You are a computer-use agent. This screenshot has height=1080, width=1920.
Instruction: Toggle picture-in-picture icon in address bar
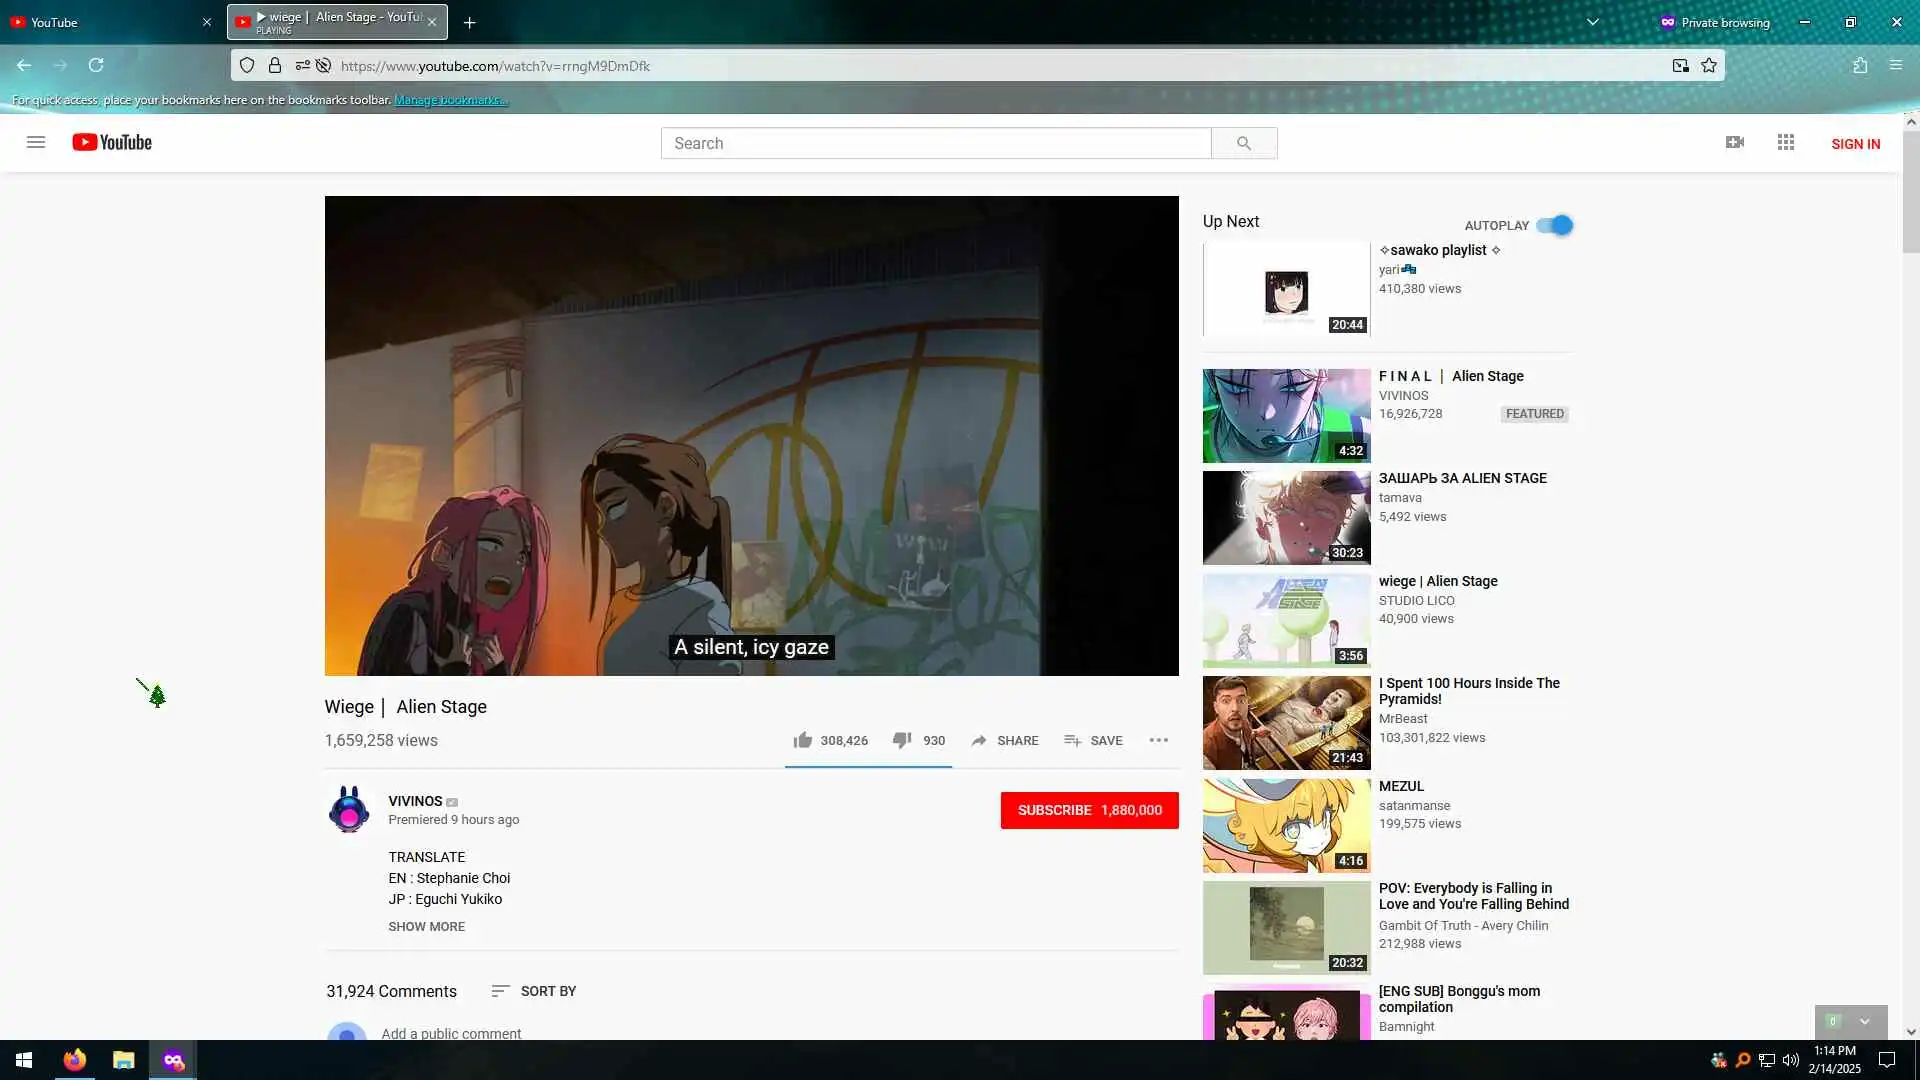coord(1680,65)
